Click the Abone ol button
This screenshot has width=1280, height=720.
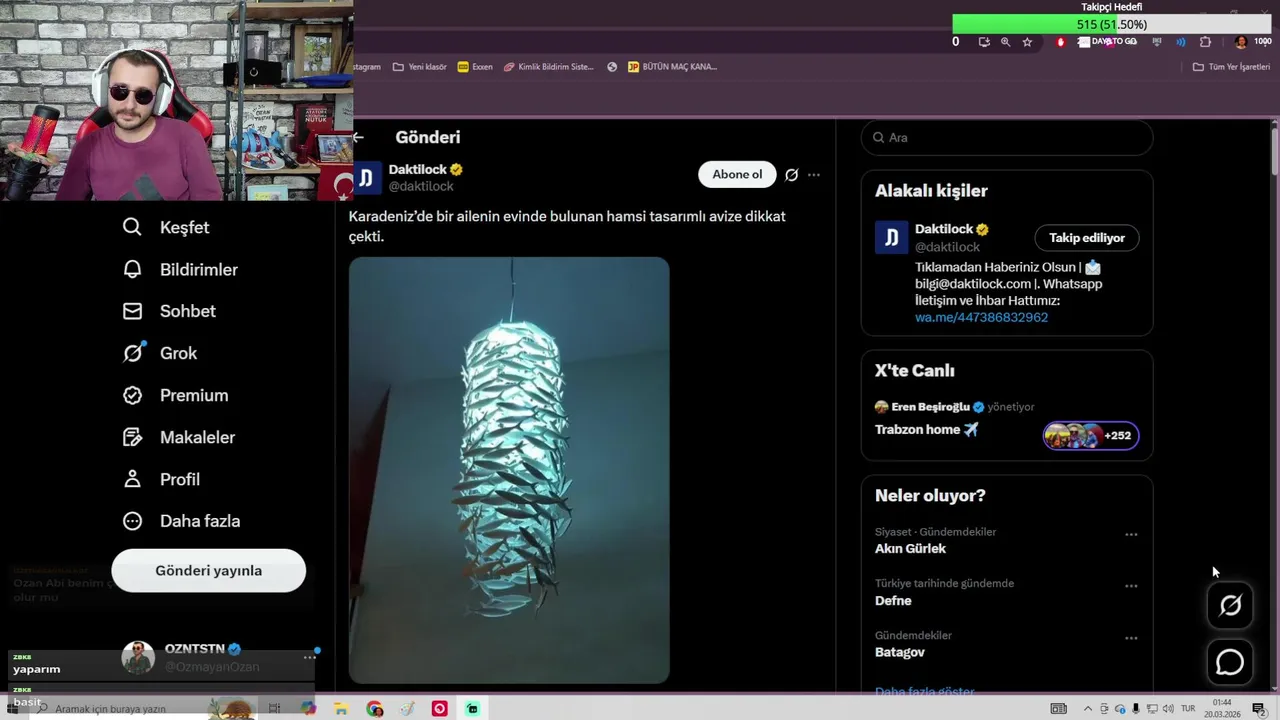coord(737,174)
